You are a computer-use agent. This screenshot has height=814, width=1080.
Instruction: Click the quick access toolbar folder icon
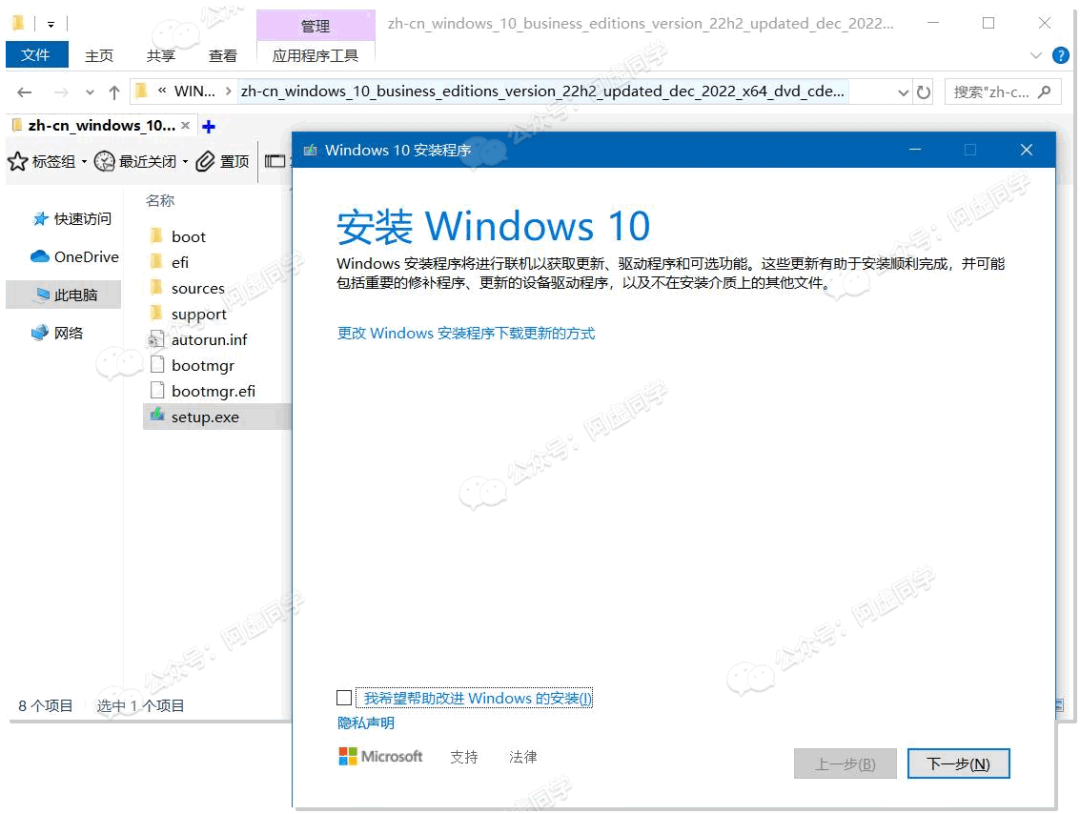click(x=19, y=23)
